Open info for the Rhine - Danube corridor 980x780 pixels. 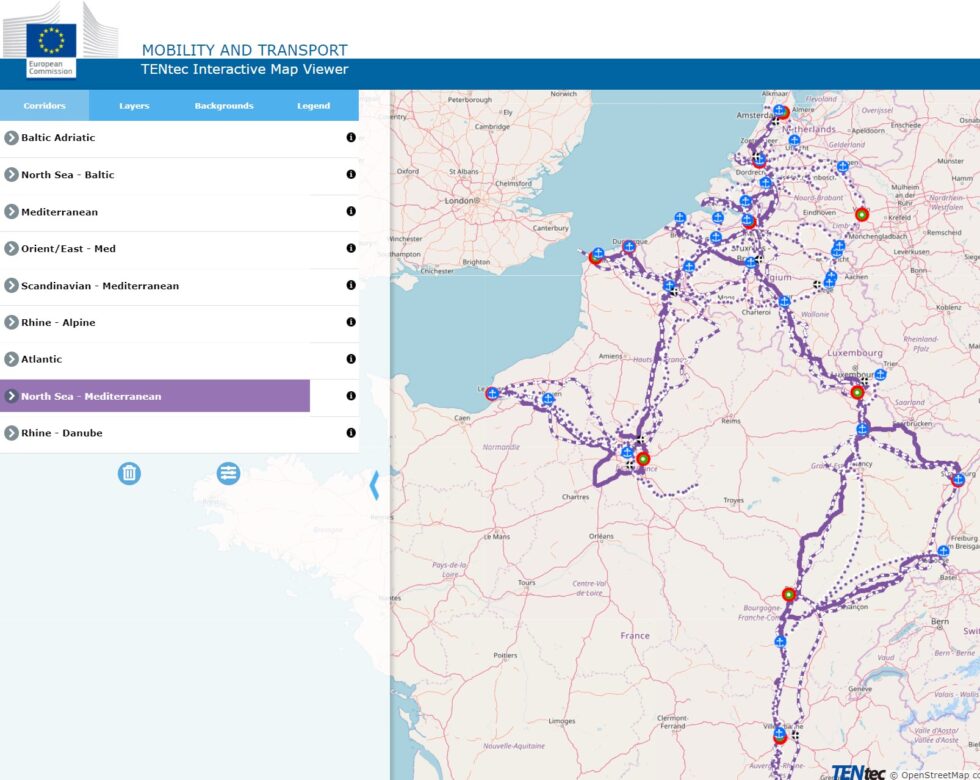point(350,433)
